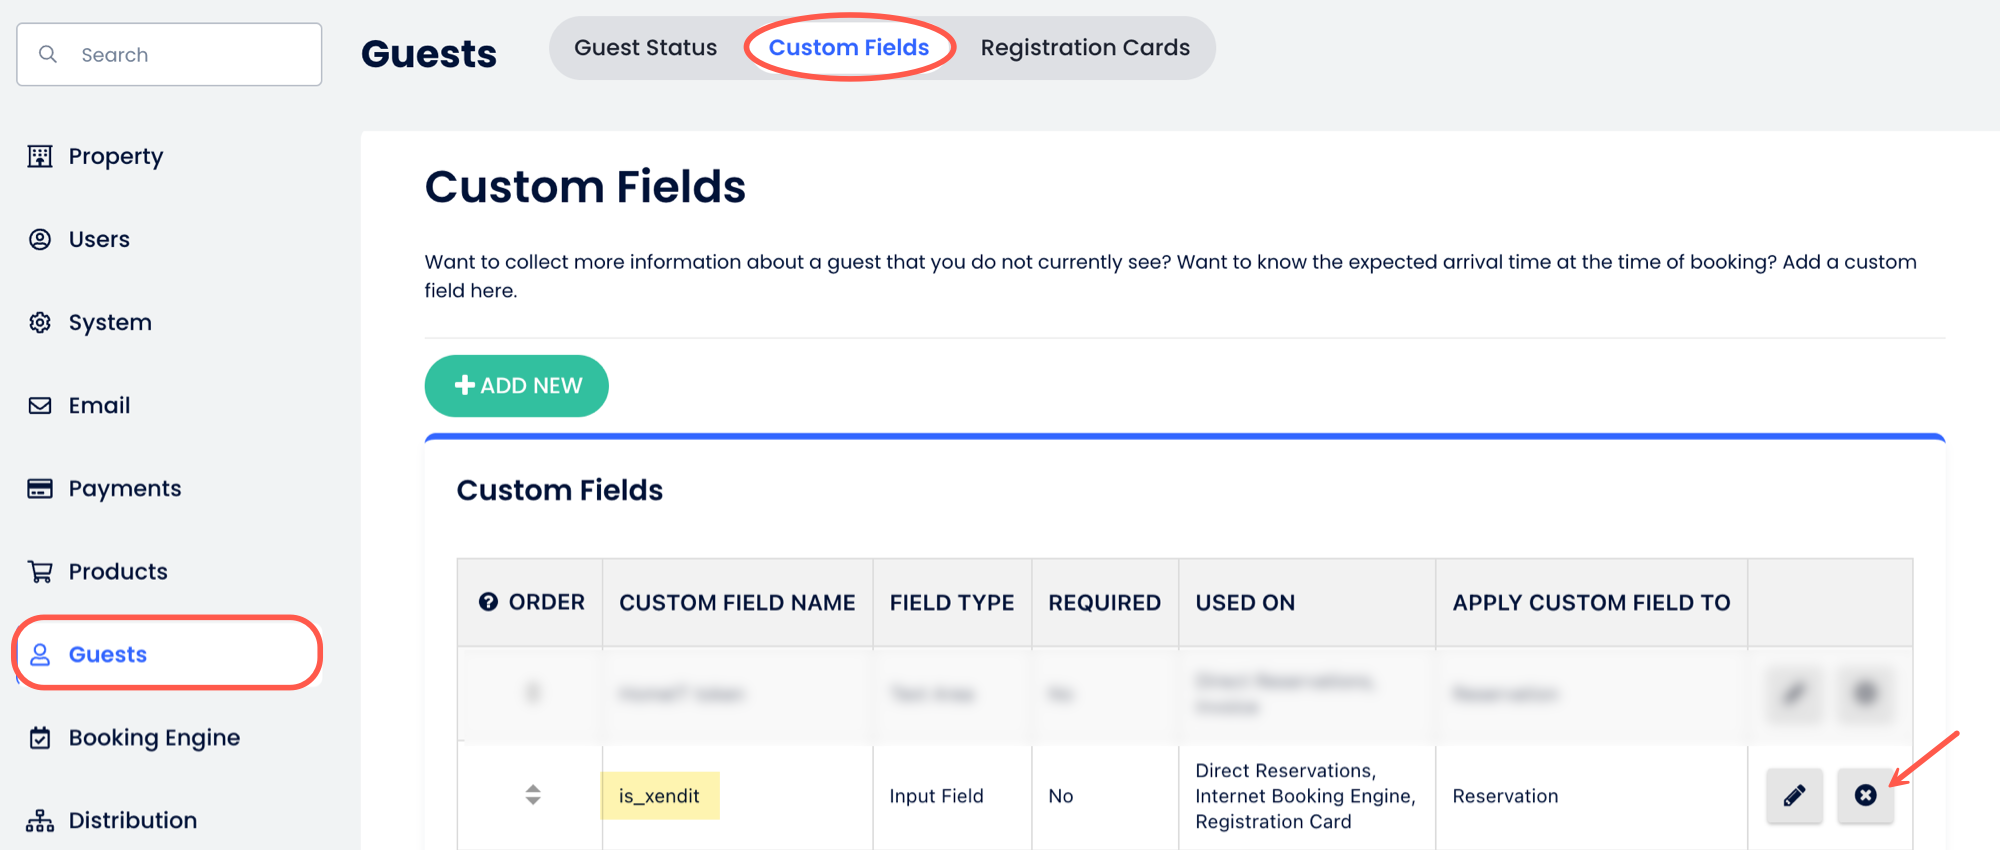Click the Products cart icon
The image size is (2000, 850).
(40, 571)
